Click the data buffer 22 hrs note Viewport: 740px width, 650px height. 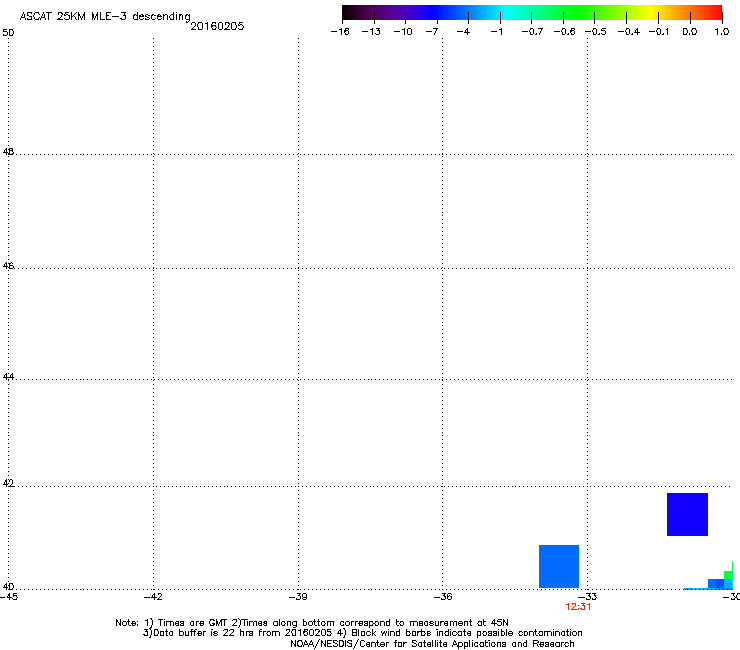pyautogui.click(x=362, y=633)
